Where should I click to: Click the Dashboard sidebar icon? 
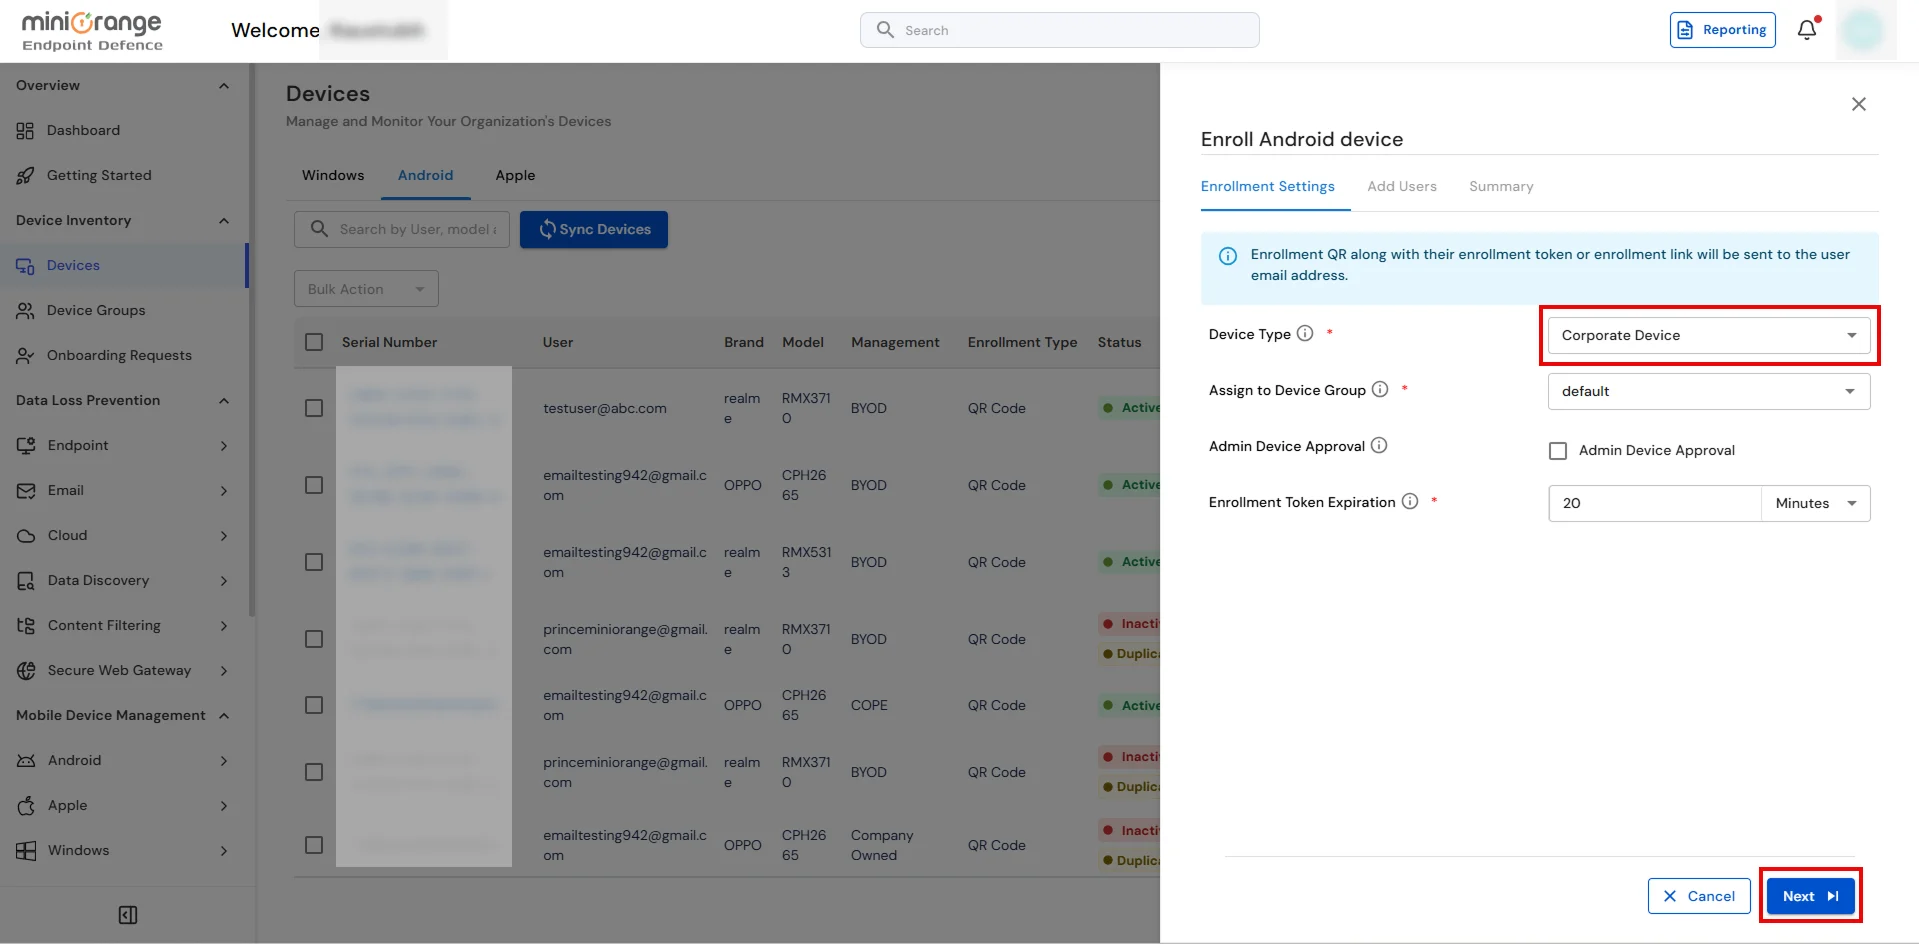pyautogui.click(x=25, y=131)
